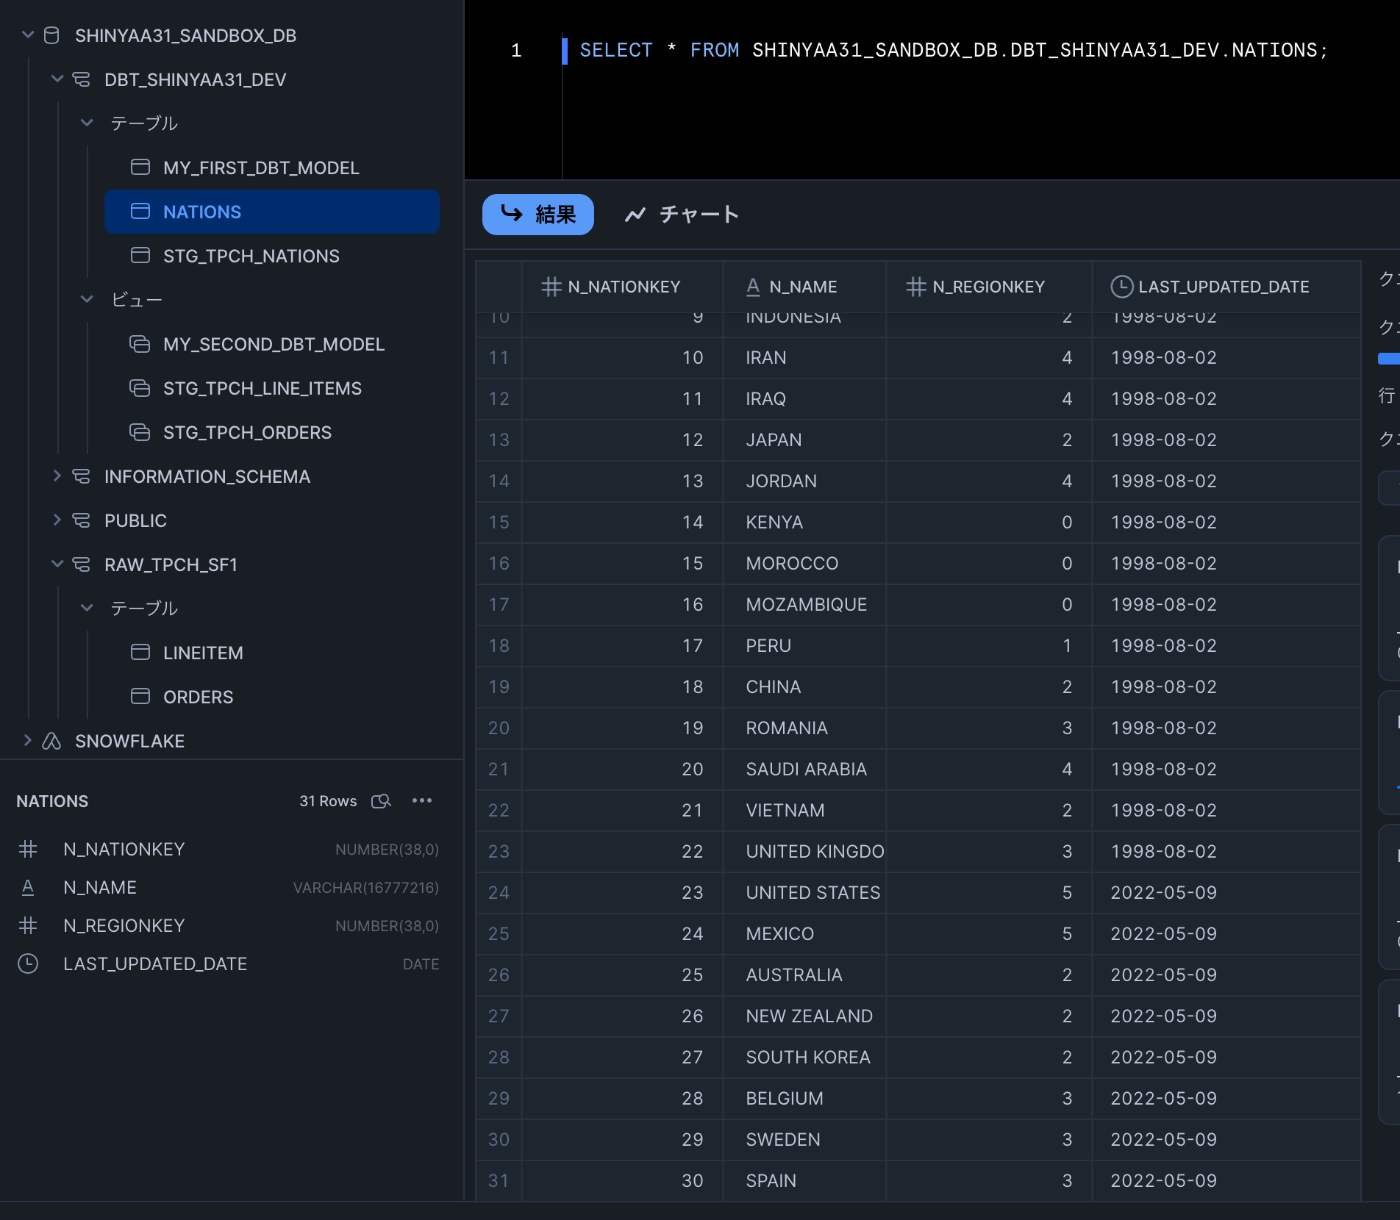Viewport: 1400px width, 1220px height.
Task: Click nation key 17 in PERU row
Action: coord(622,646)
